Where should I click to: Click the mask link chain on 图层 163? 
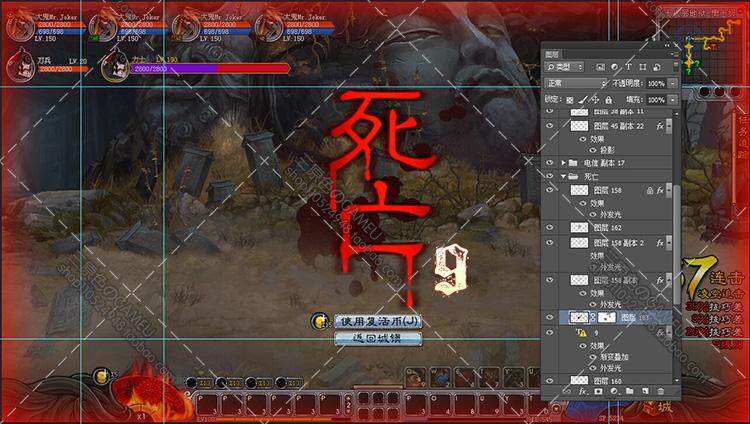point(594,317)
